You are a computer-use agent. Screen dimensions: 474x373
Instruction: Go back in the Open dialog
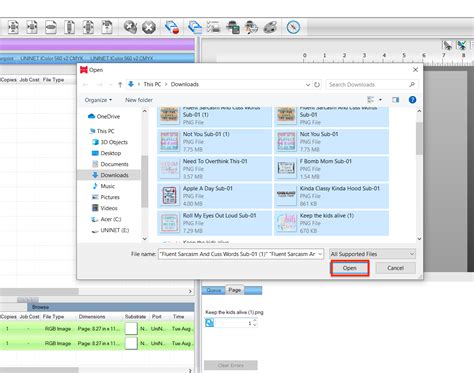pyautogui.click(x=85, y=85)
